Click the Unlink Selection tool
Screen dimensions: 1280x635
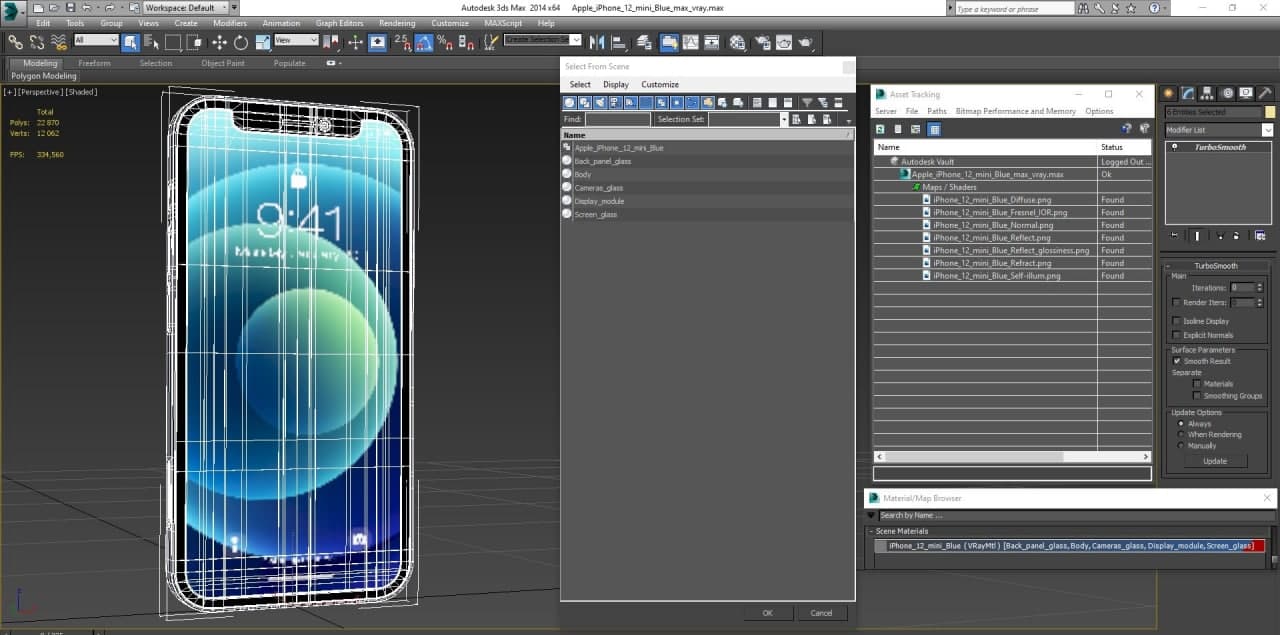[x=37, y=42]
